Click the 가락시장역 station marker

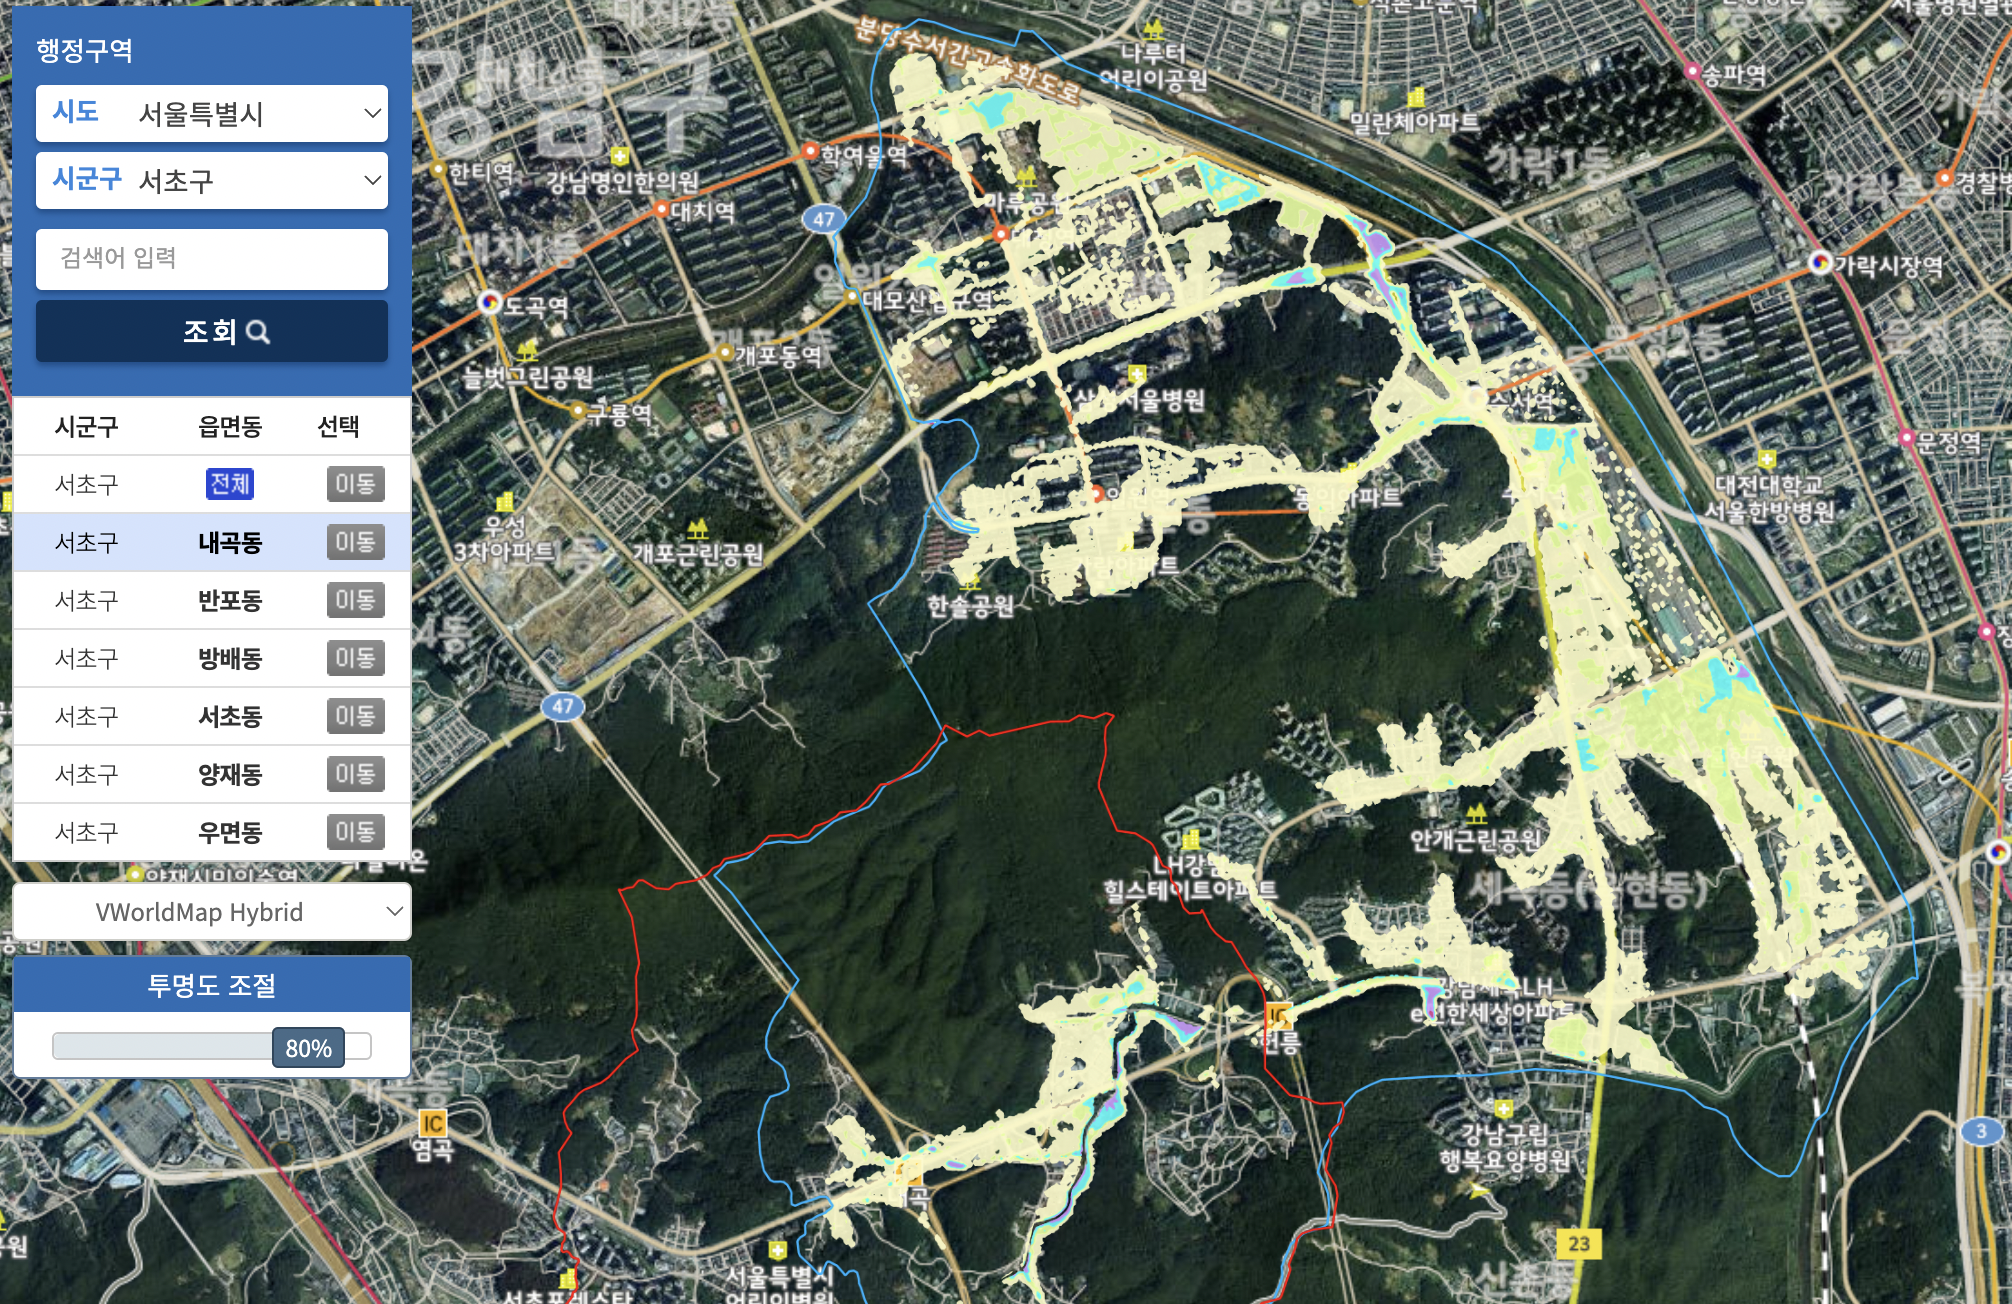tap(1820, 262)
